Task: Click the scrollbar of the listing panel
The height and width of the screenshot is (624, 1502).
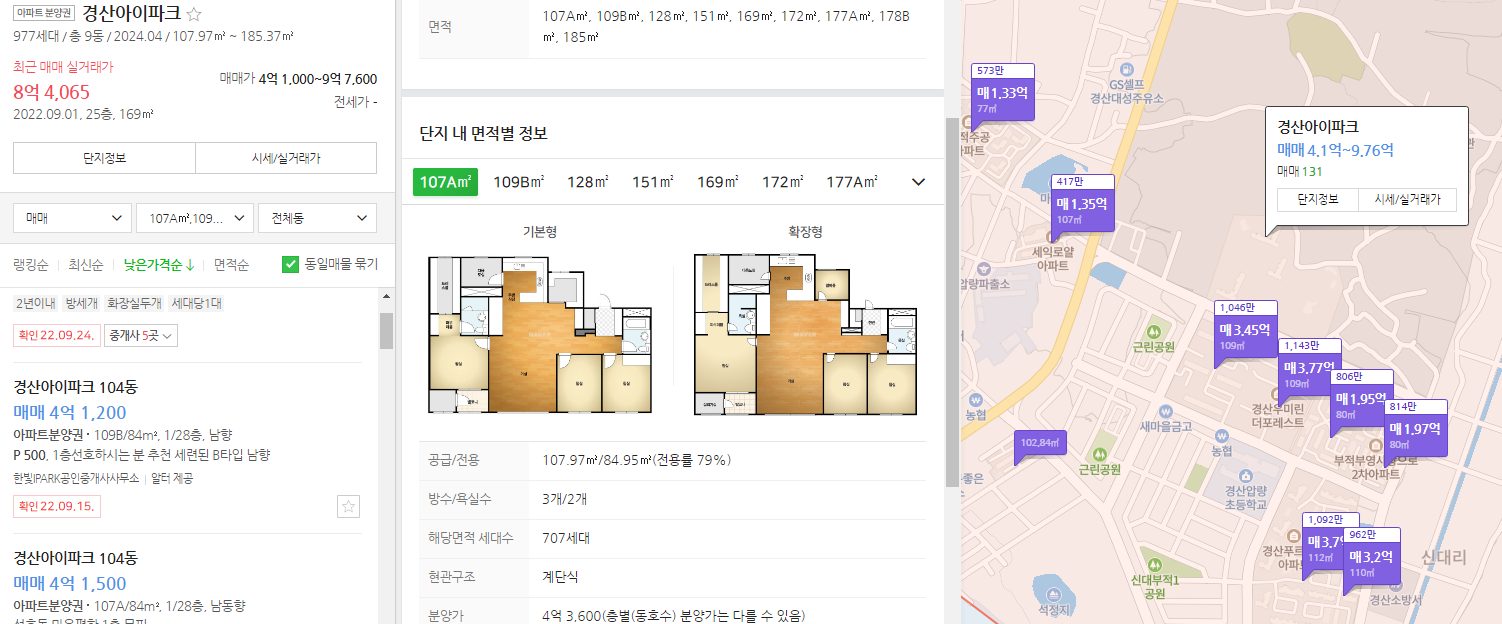Action: point(386,330)
